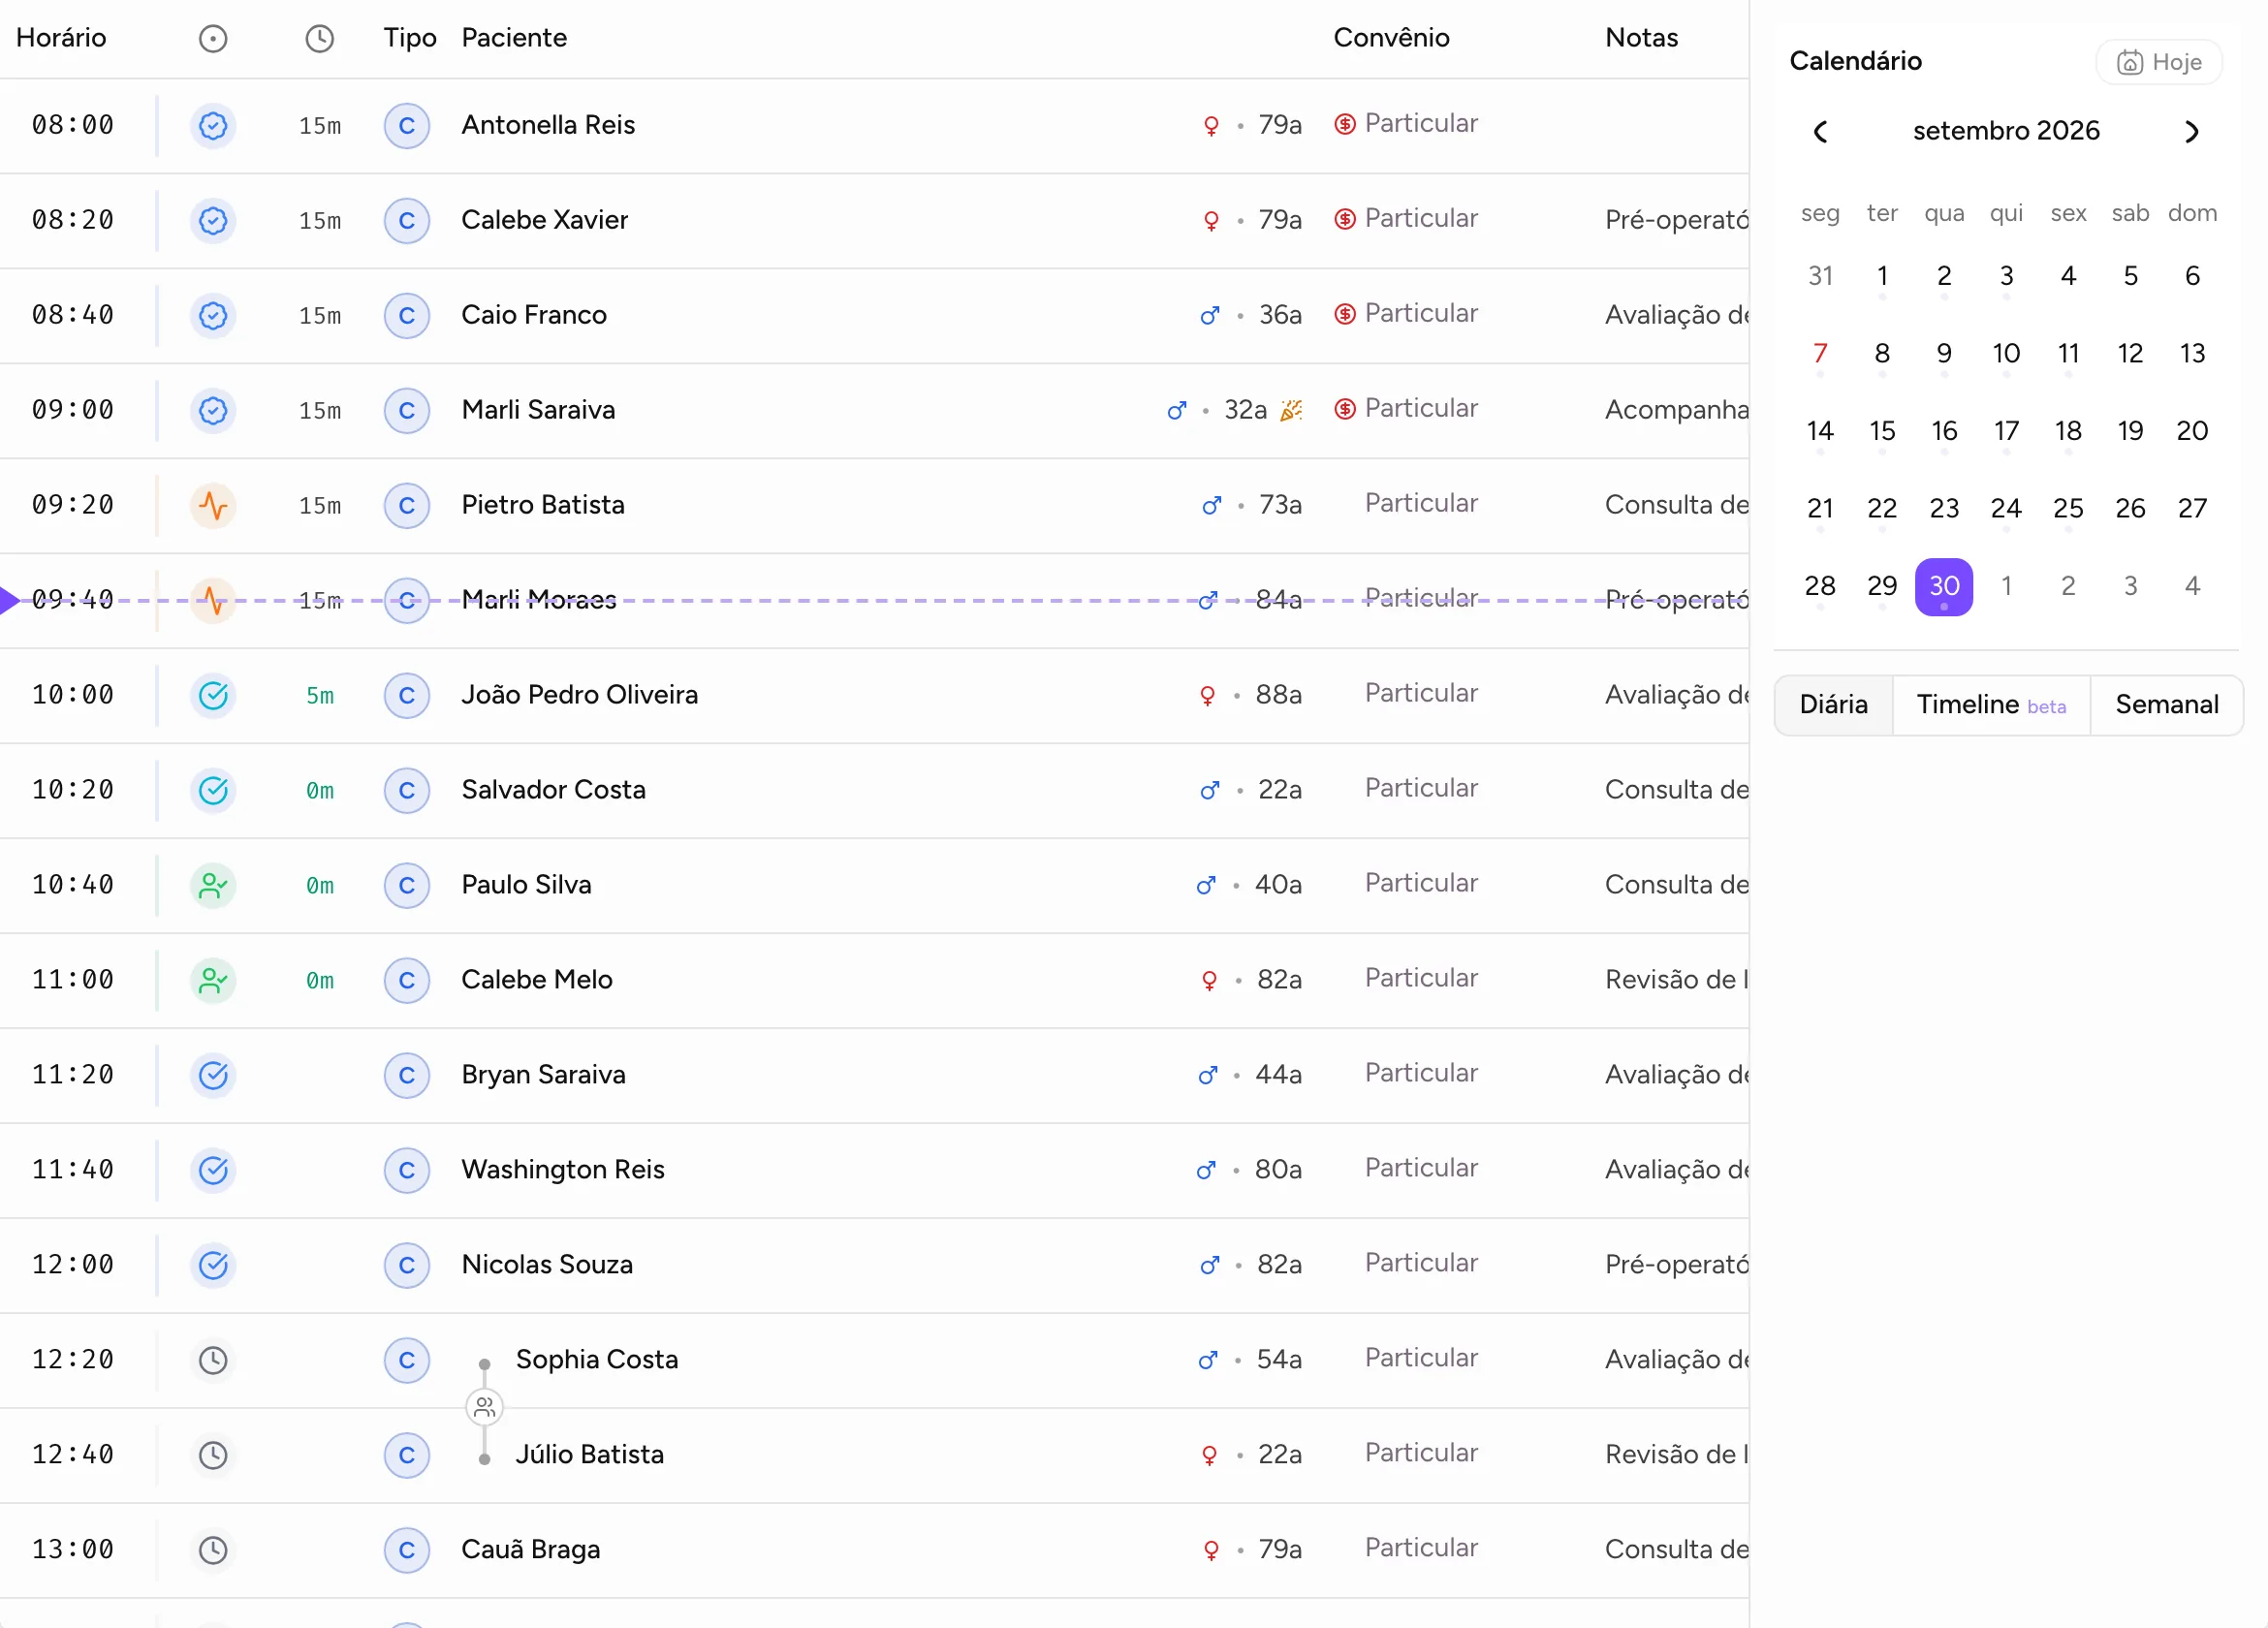Image resolution: width=2268 pixels, height=1628 pixels.
Task: Click the Paciente column header
Action: point(514,38)
